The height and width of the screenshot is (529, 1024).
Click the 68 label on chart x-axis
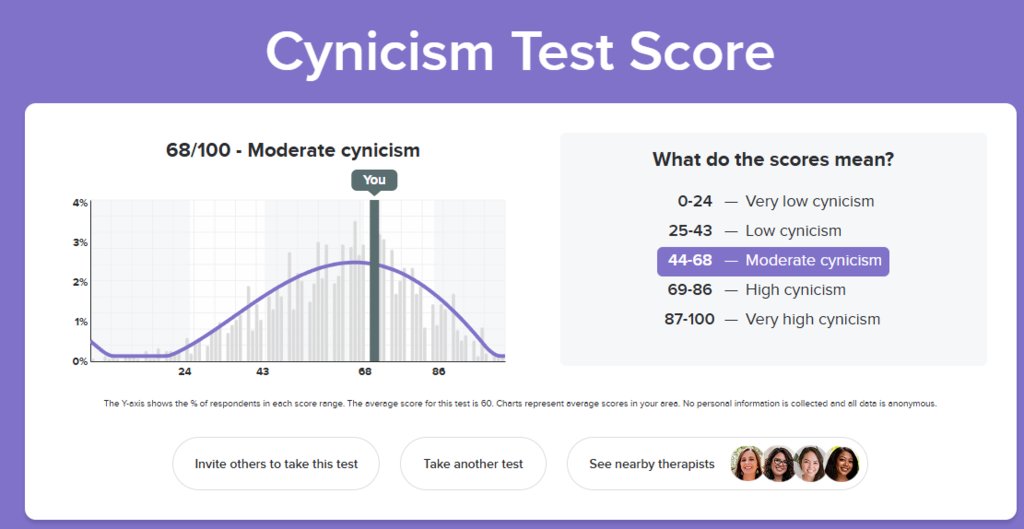[x=364, y=372]
